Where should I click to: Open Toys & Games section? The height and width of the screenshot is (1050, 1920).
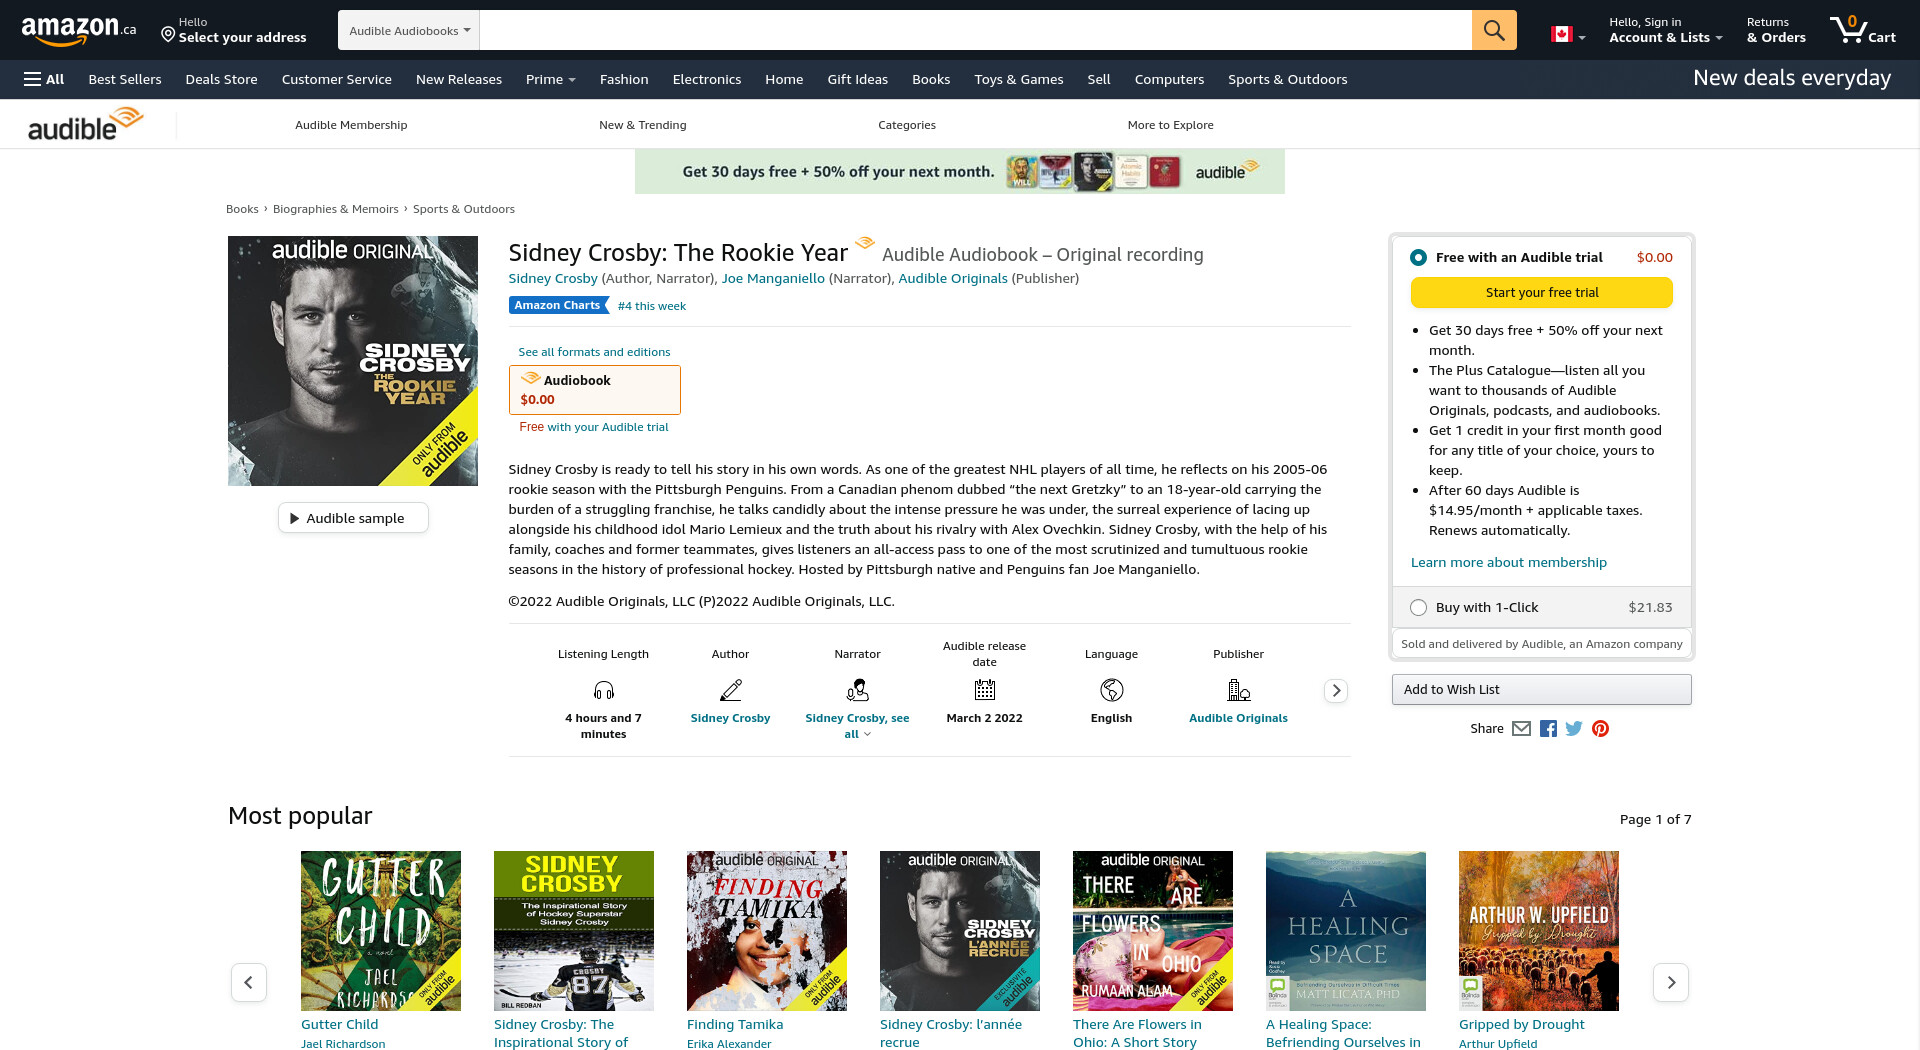[1018, 79]
